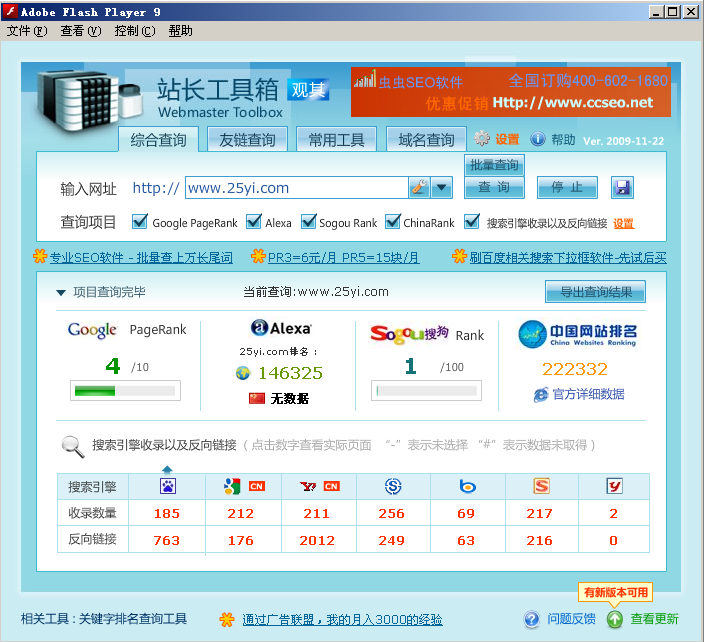704x642 pixels.
Task: Switch to the 综合查询 tab
Action: (x=158, y=140)
